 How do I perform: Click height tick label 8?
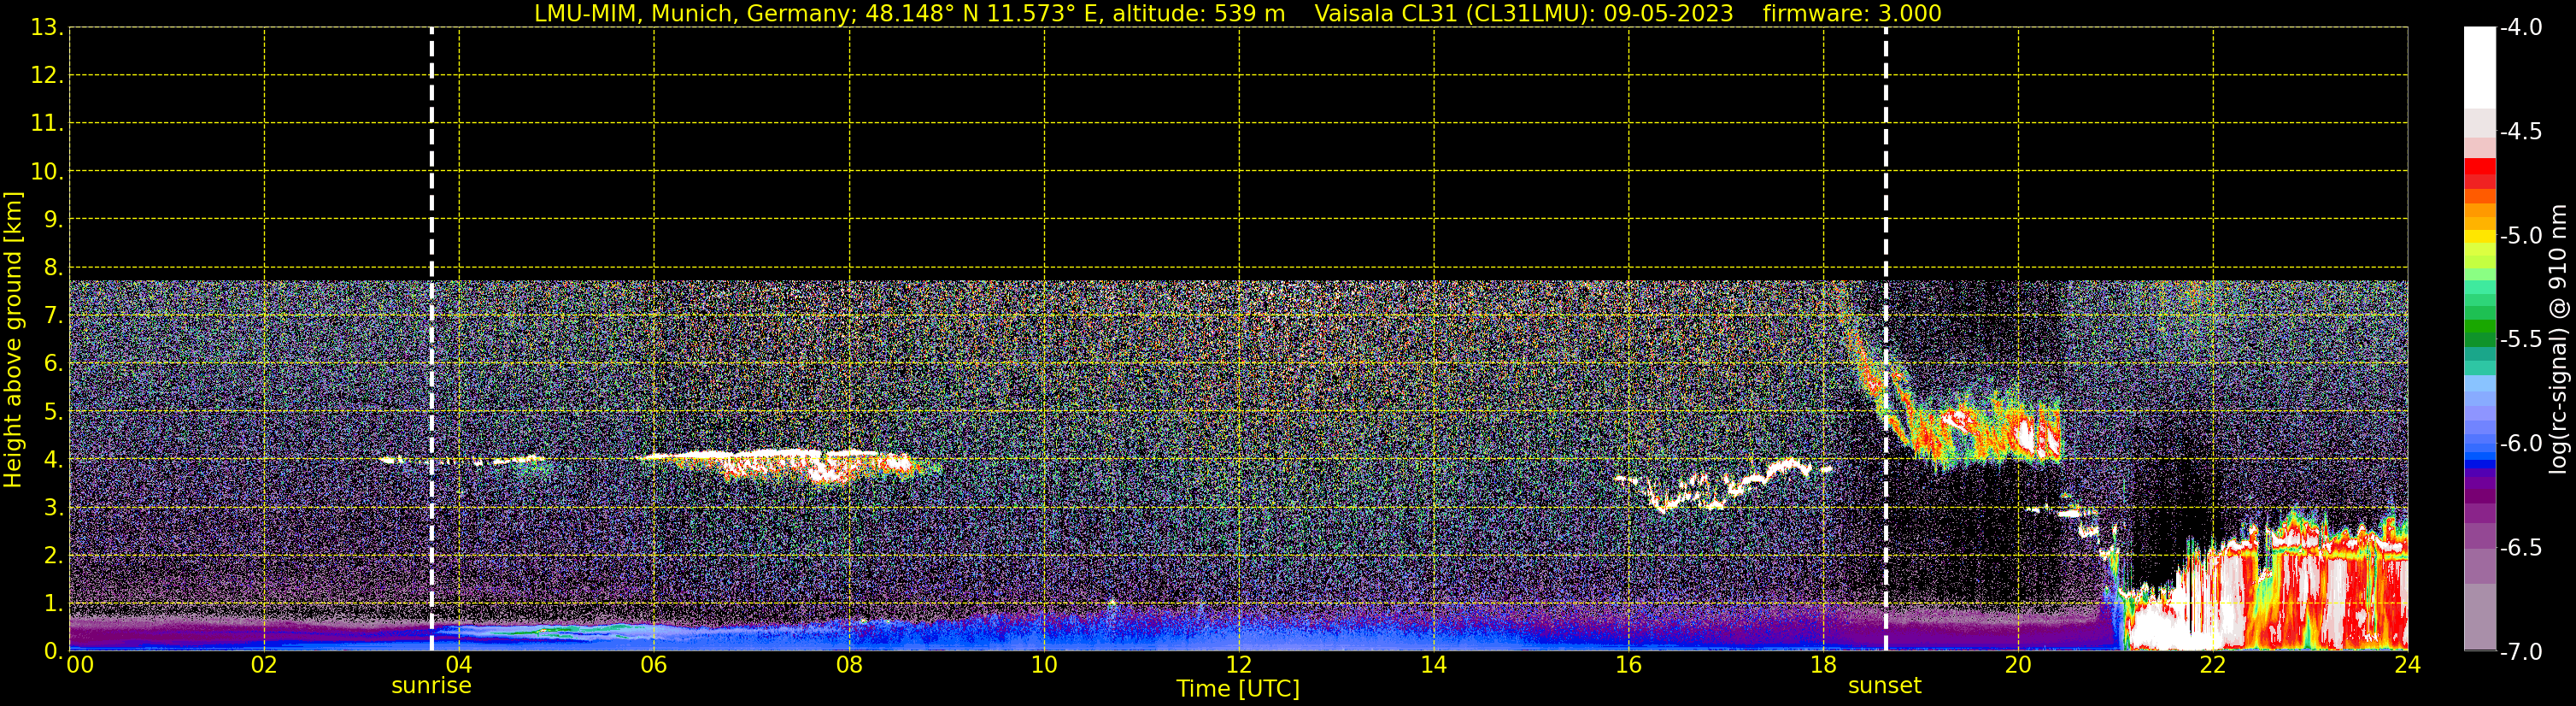click(x=52, y=268)
